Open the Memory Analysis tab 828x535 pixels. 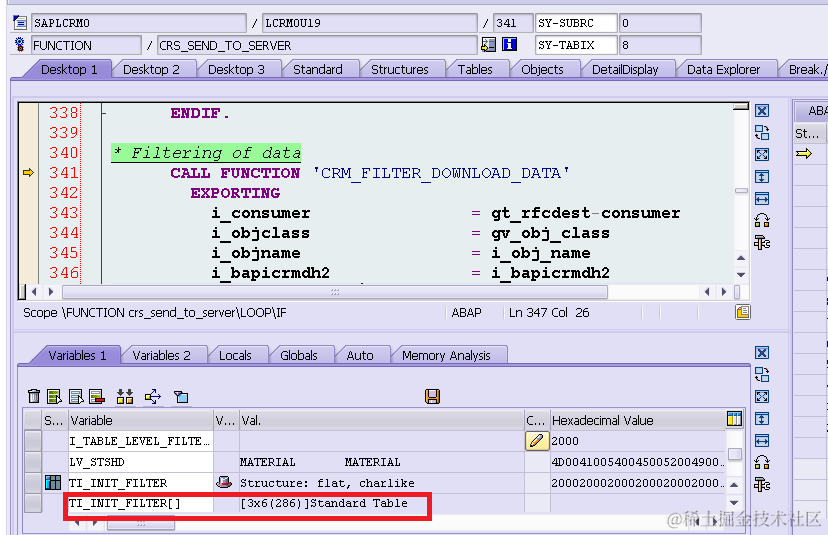(446, 355)
